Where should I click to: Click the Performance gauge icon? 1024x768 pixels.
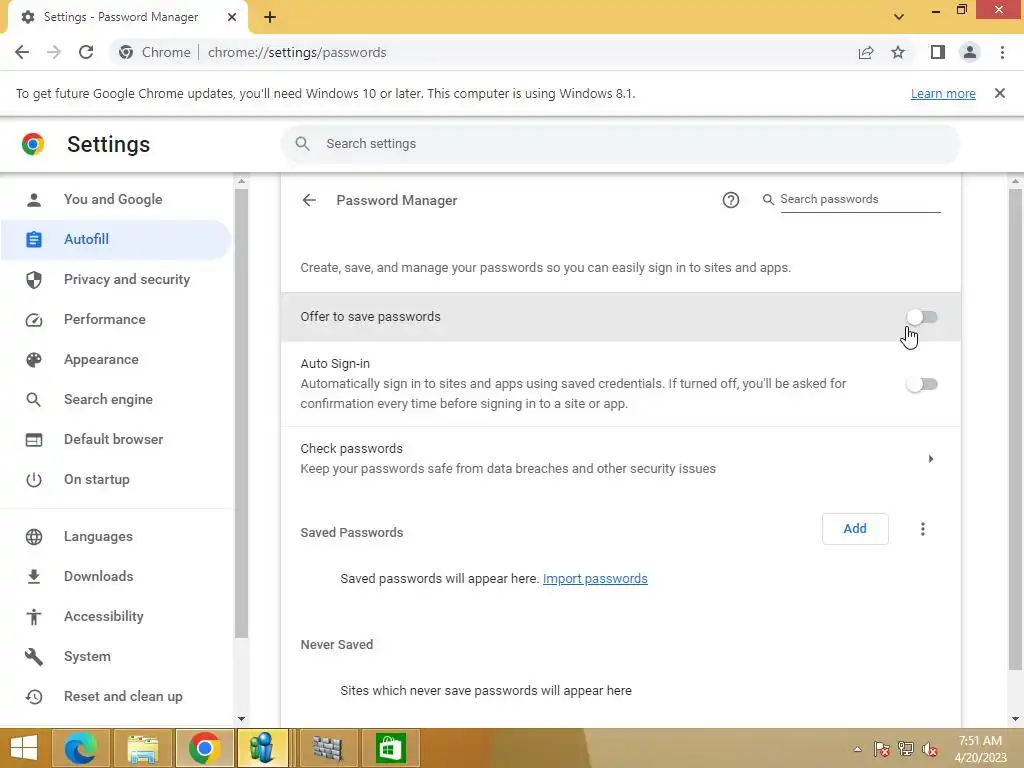point(33,320)
